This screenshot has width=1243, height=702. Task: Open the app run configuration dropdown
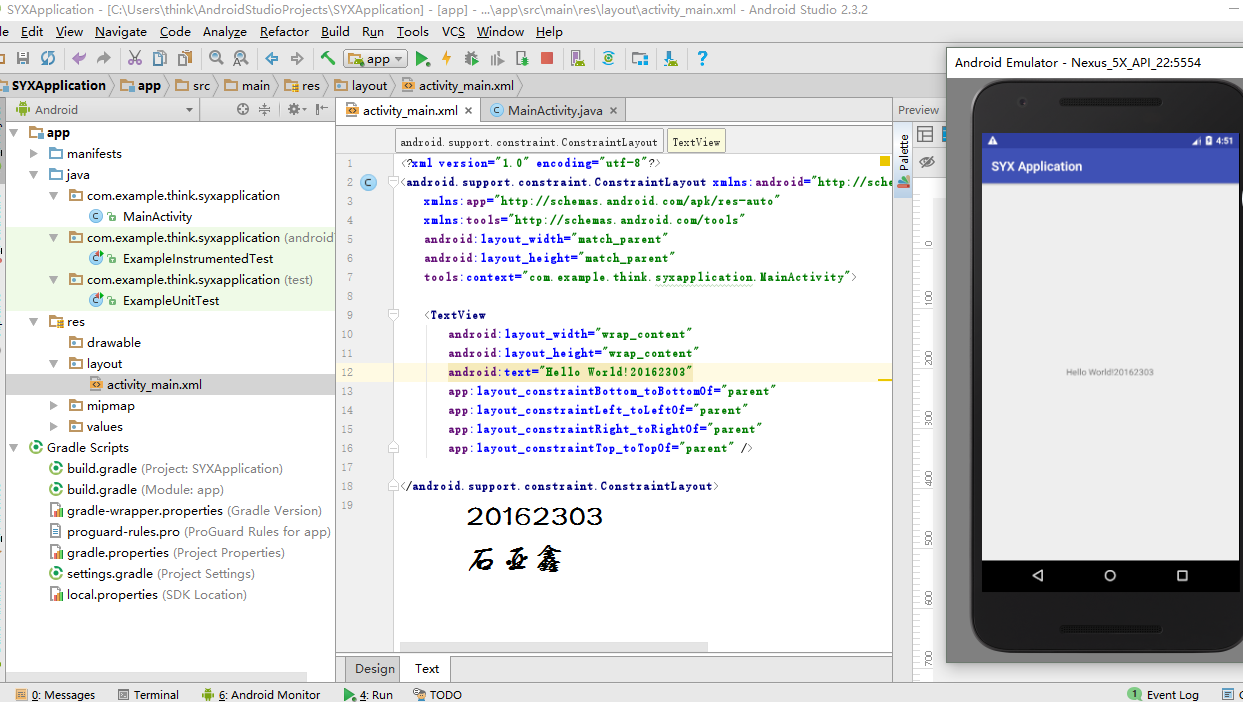(x=375, y=58)
